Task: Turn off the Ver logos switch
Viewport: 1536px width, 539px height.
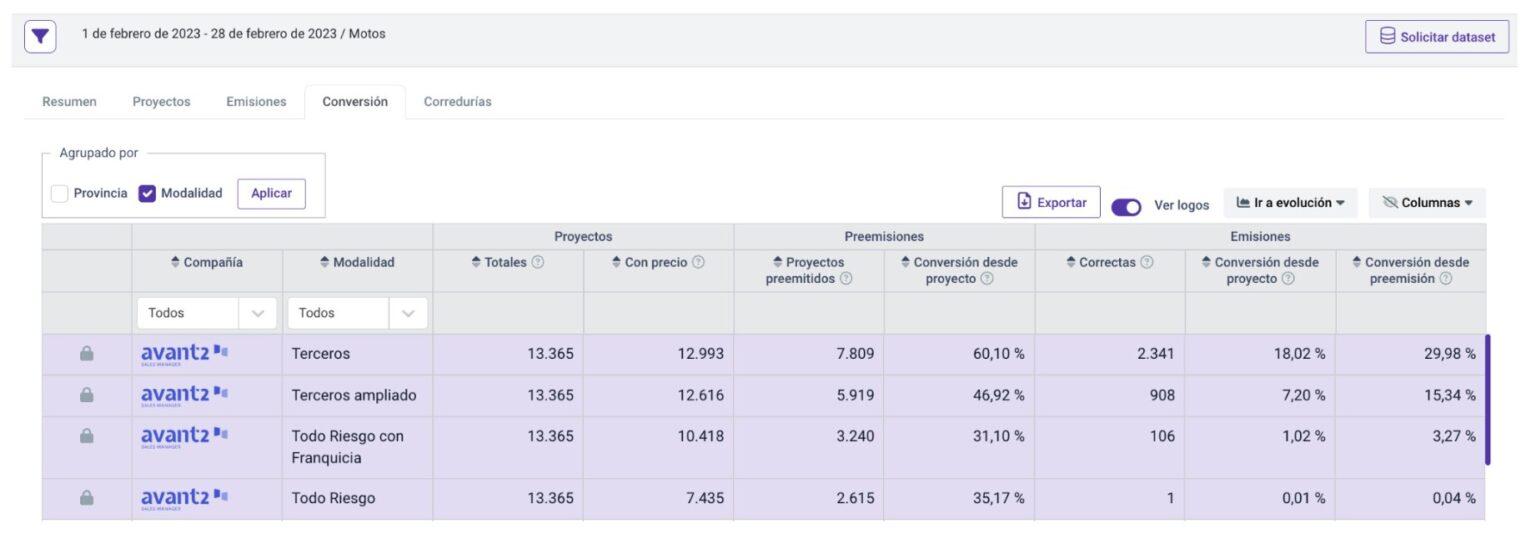Action: pos(1126,206)
